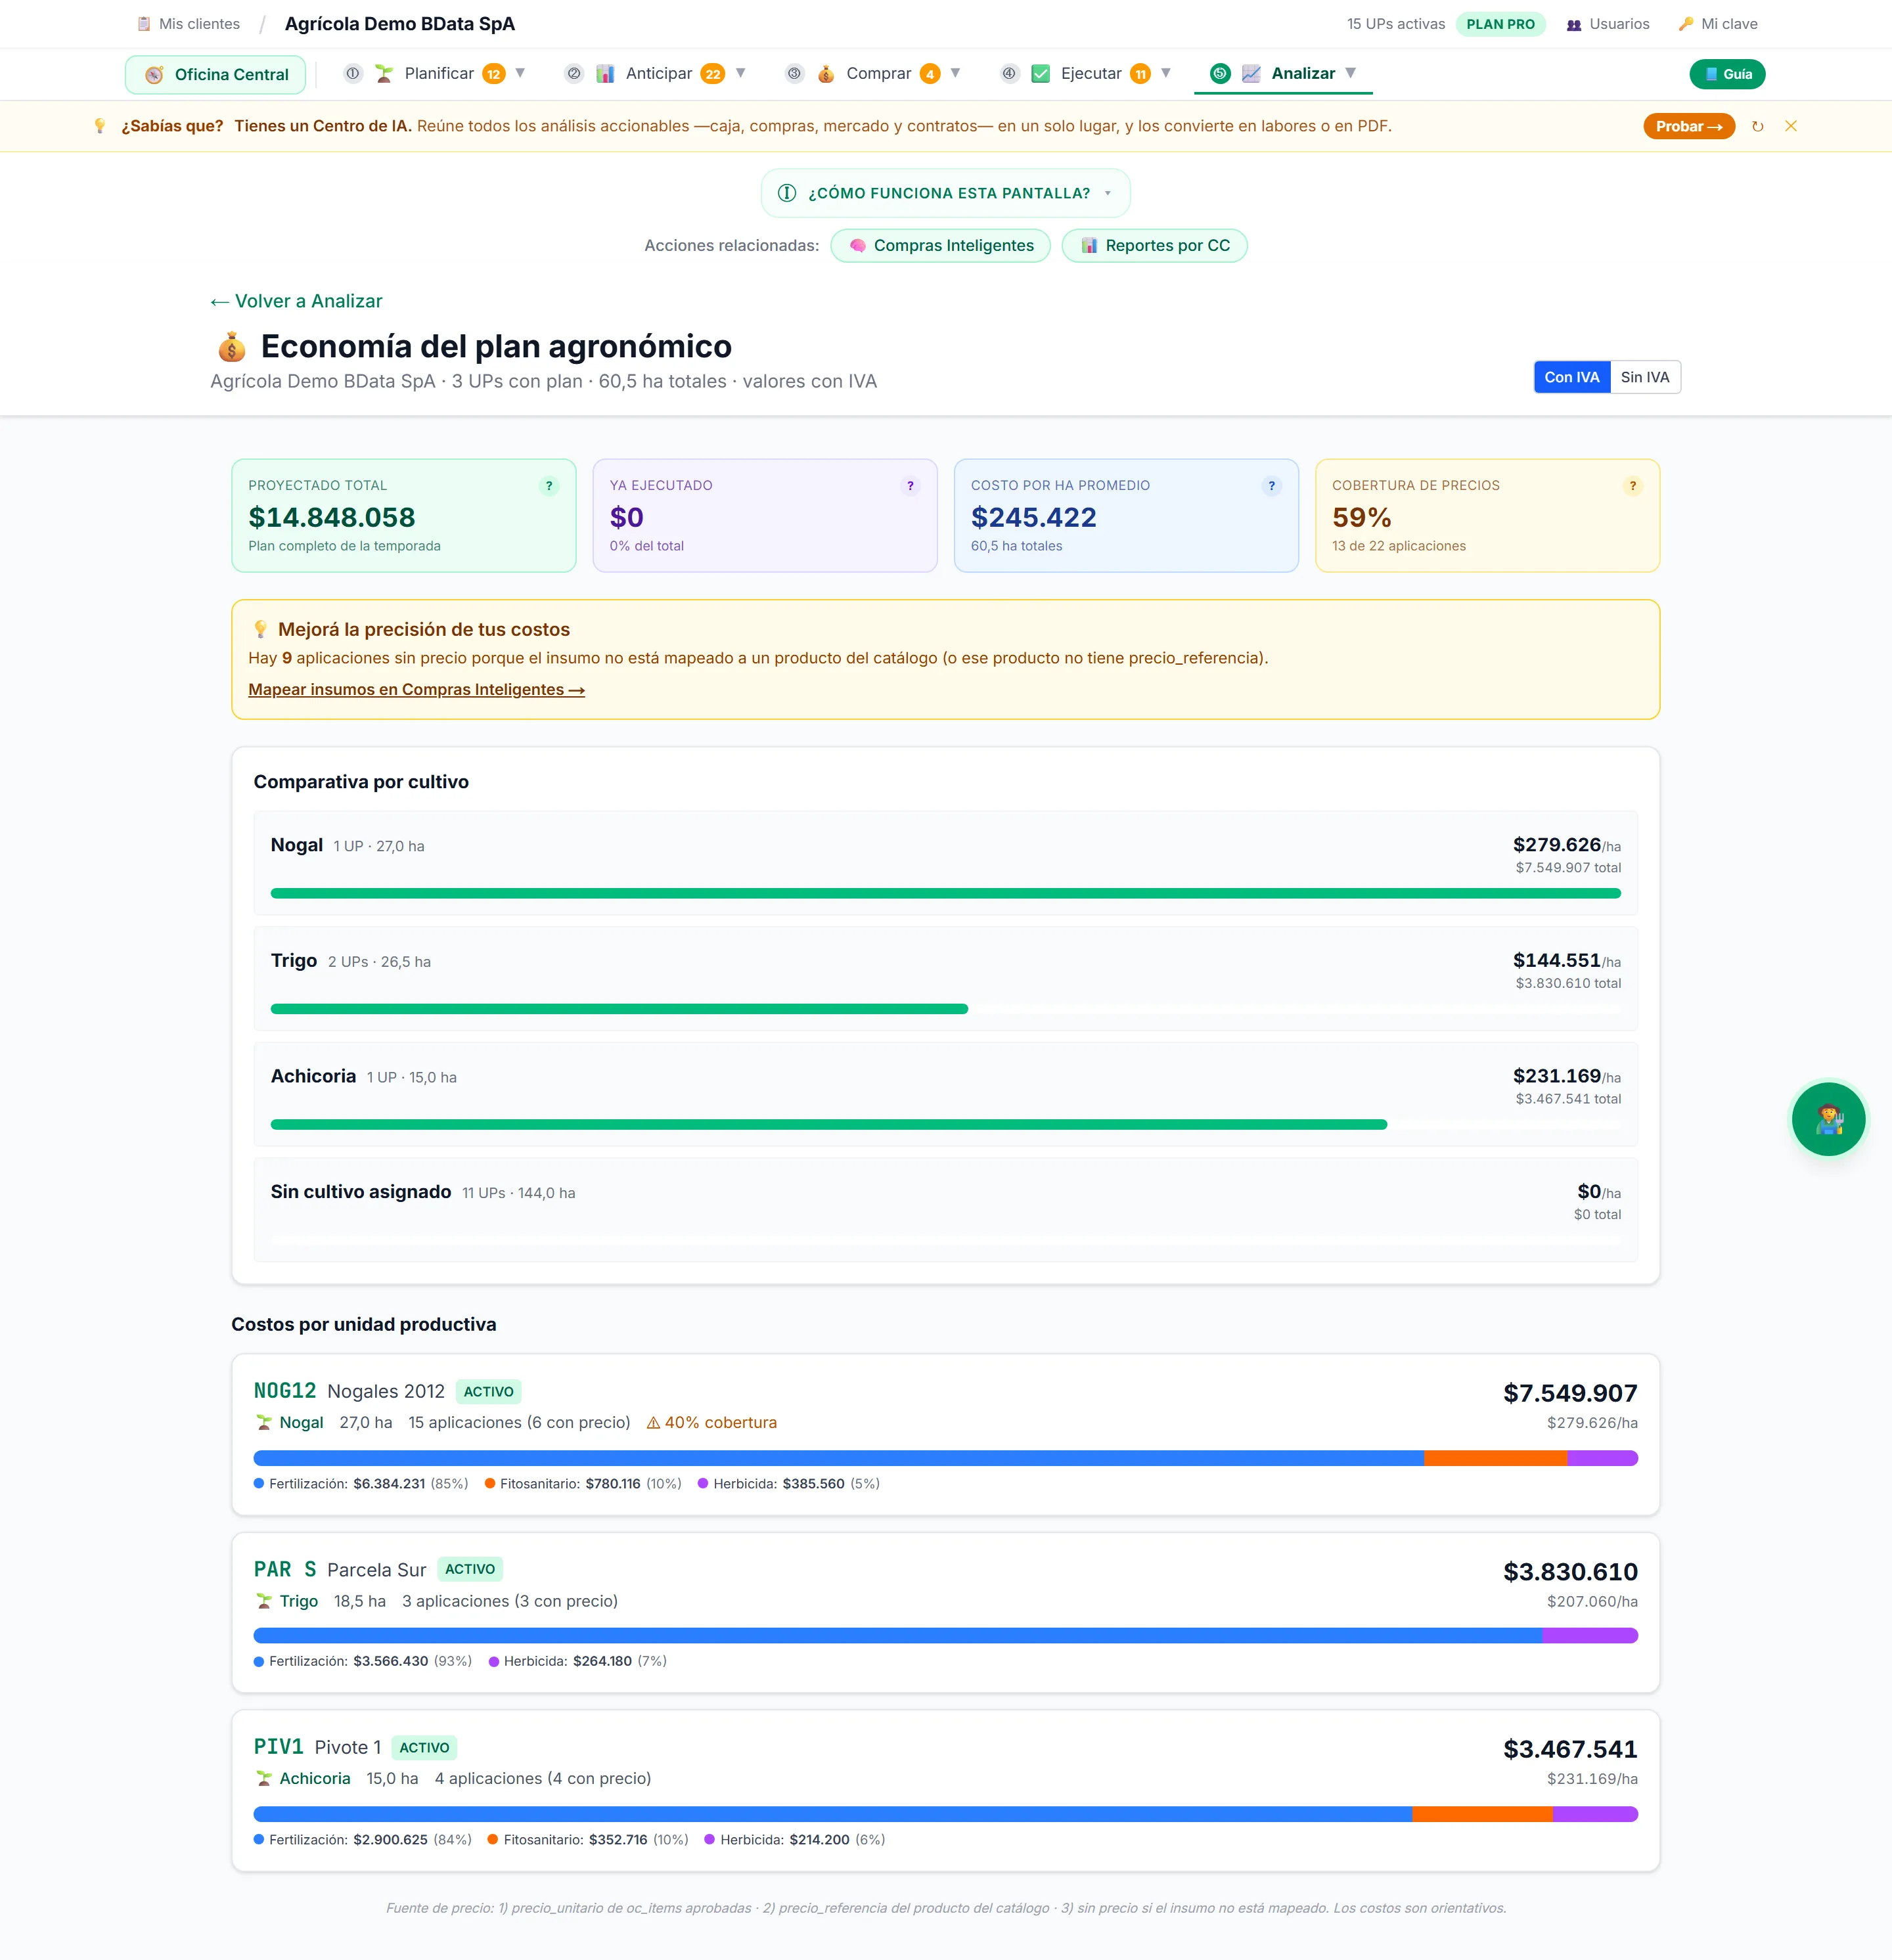Open help icon on Costo por ha card
Image resolution: width=1892 pixels, height=1960 pixels.
[x=1271, y=486]
